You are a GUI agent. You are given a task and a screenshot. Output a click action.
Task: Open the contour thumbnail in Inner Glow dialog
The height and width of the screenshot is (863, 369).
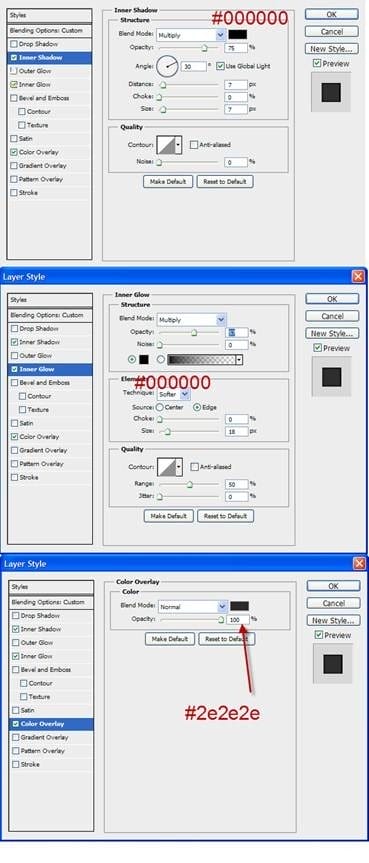click(166, 467)
